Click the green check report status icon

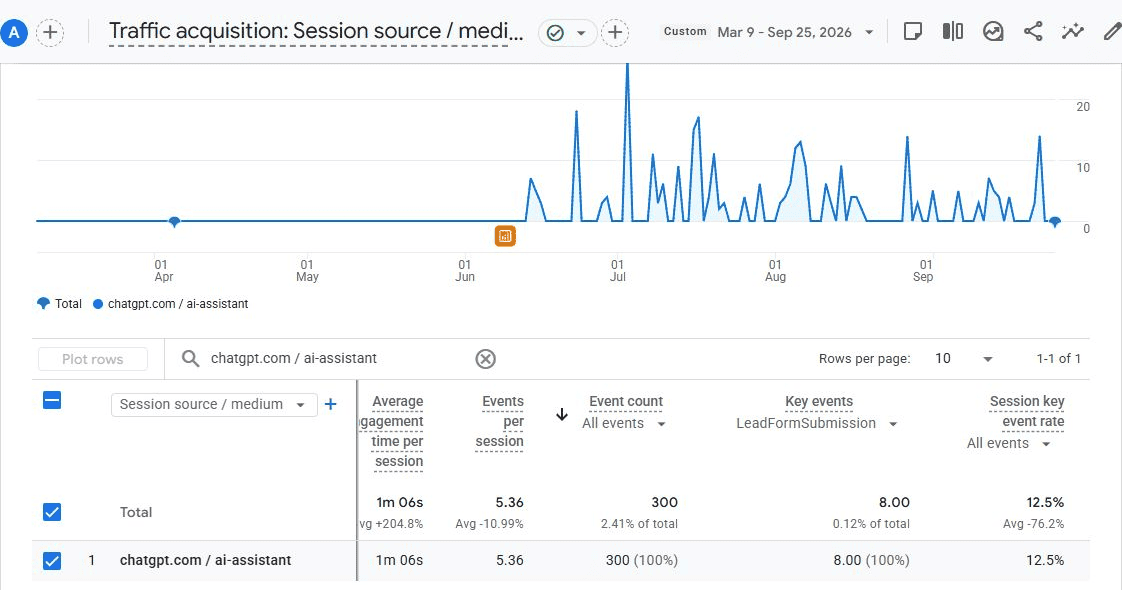pyautogui.click(x=555, y=33)
